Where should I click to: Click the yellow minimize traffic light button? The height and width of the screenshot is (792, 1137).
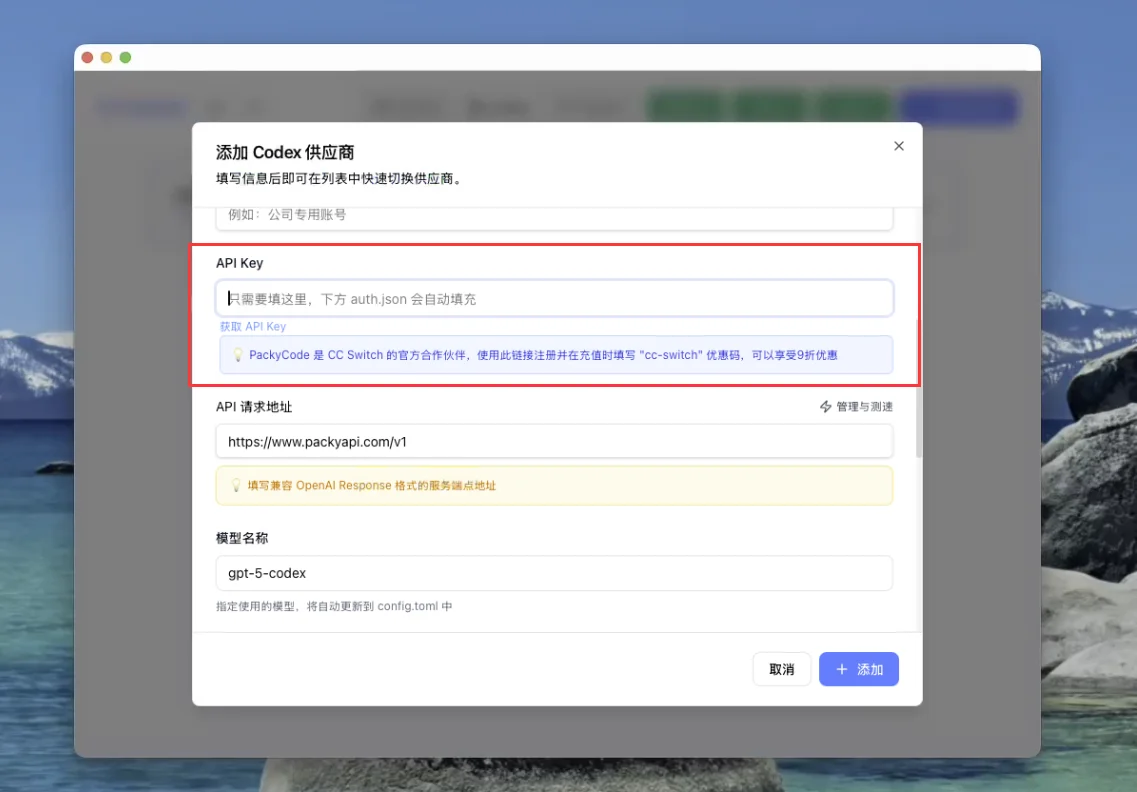click(x=106, y=57)
